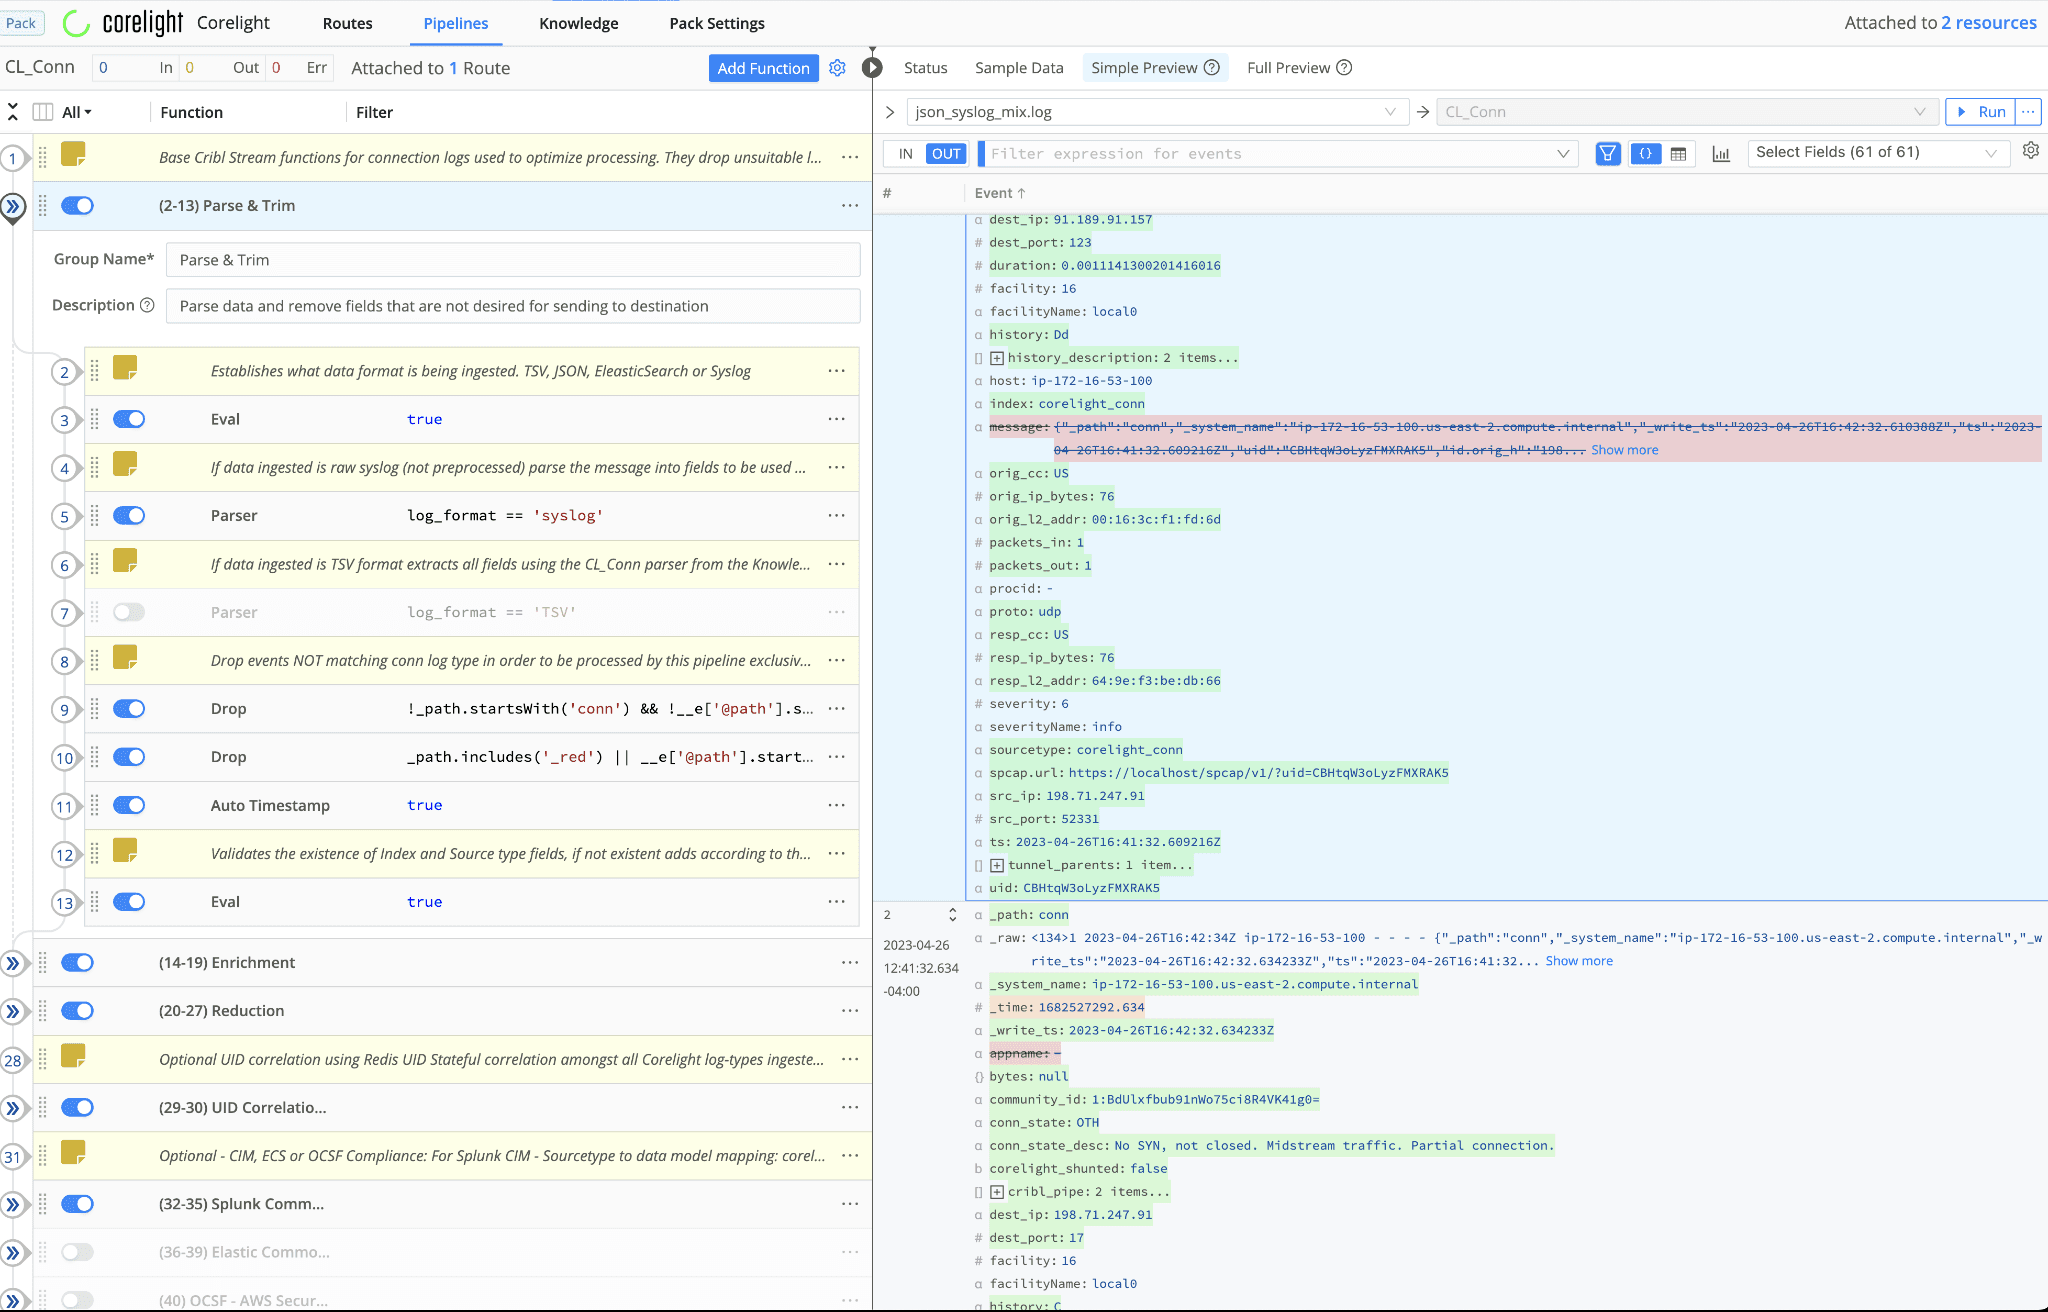Open the statistics bar chart icon
The width and height of the screenshot is (2048, 1312).
point(1721,154)
